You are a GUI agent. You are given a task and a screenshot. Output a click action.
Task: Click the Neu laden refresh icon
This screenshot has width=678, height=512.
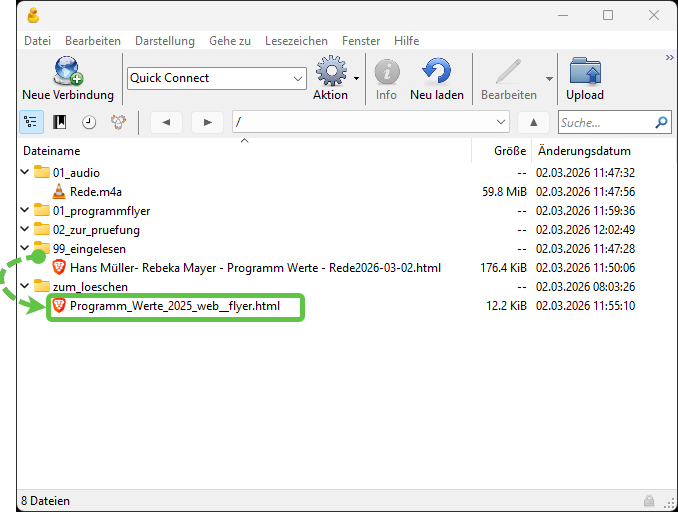[436, 72]
